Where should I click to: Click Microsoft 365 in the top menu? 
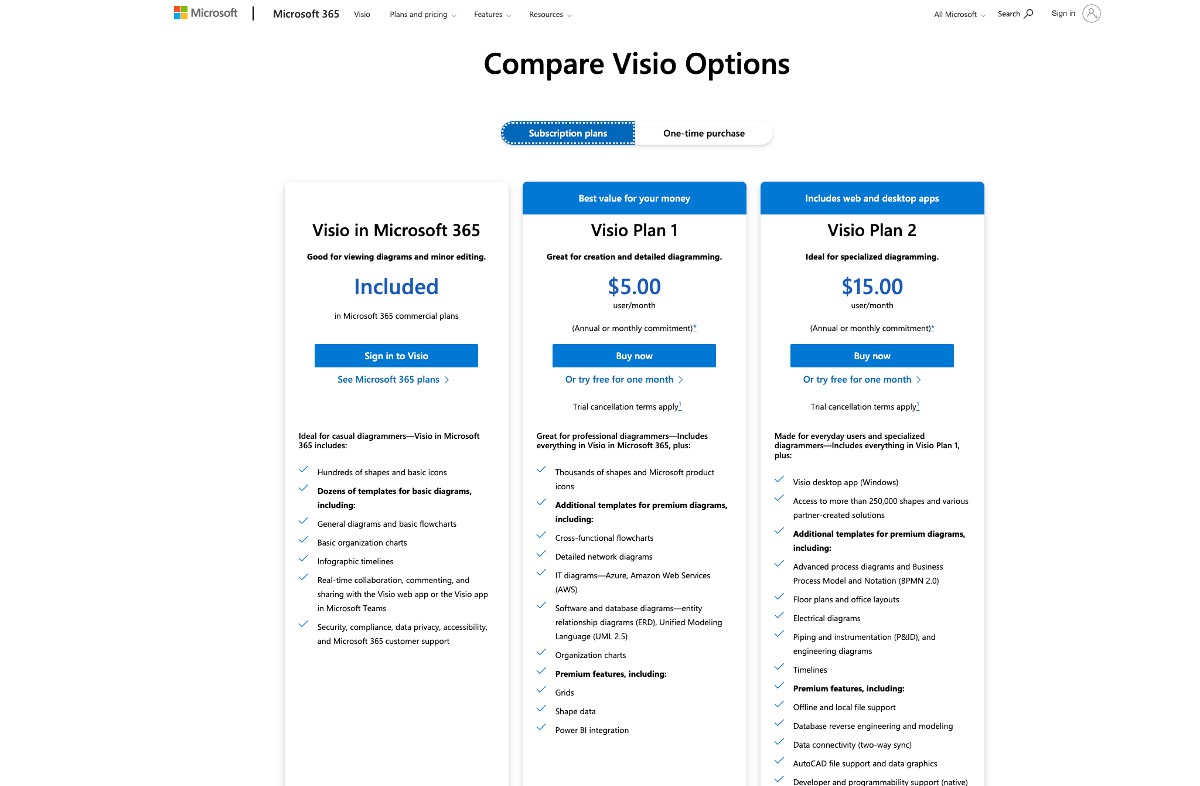(x=305, y=14)
